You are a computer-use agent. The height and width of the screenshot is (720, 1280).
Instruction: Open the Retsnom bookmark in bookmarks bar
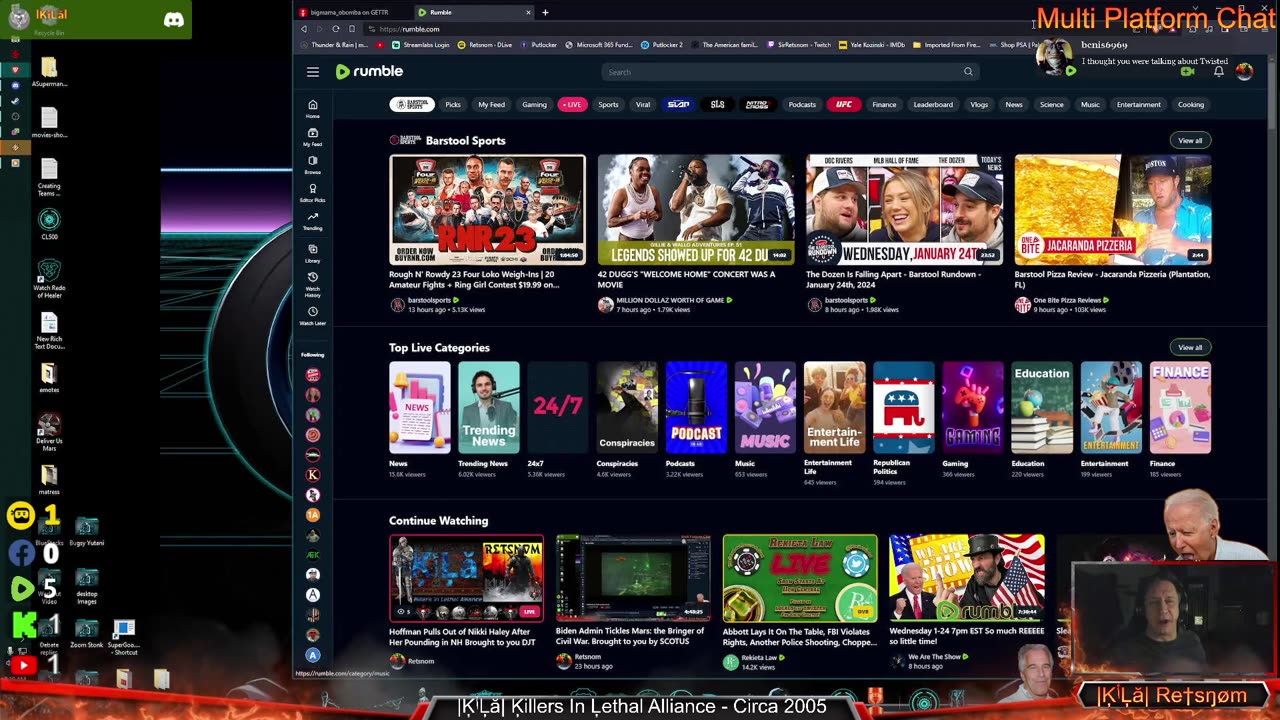coord(484,45)
